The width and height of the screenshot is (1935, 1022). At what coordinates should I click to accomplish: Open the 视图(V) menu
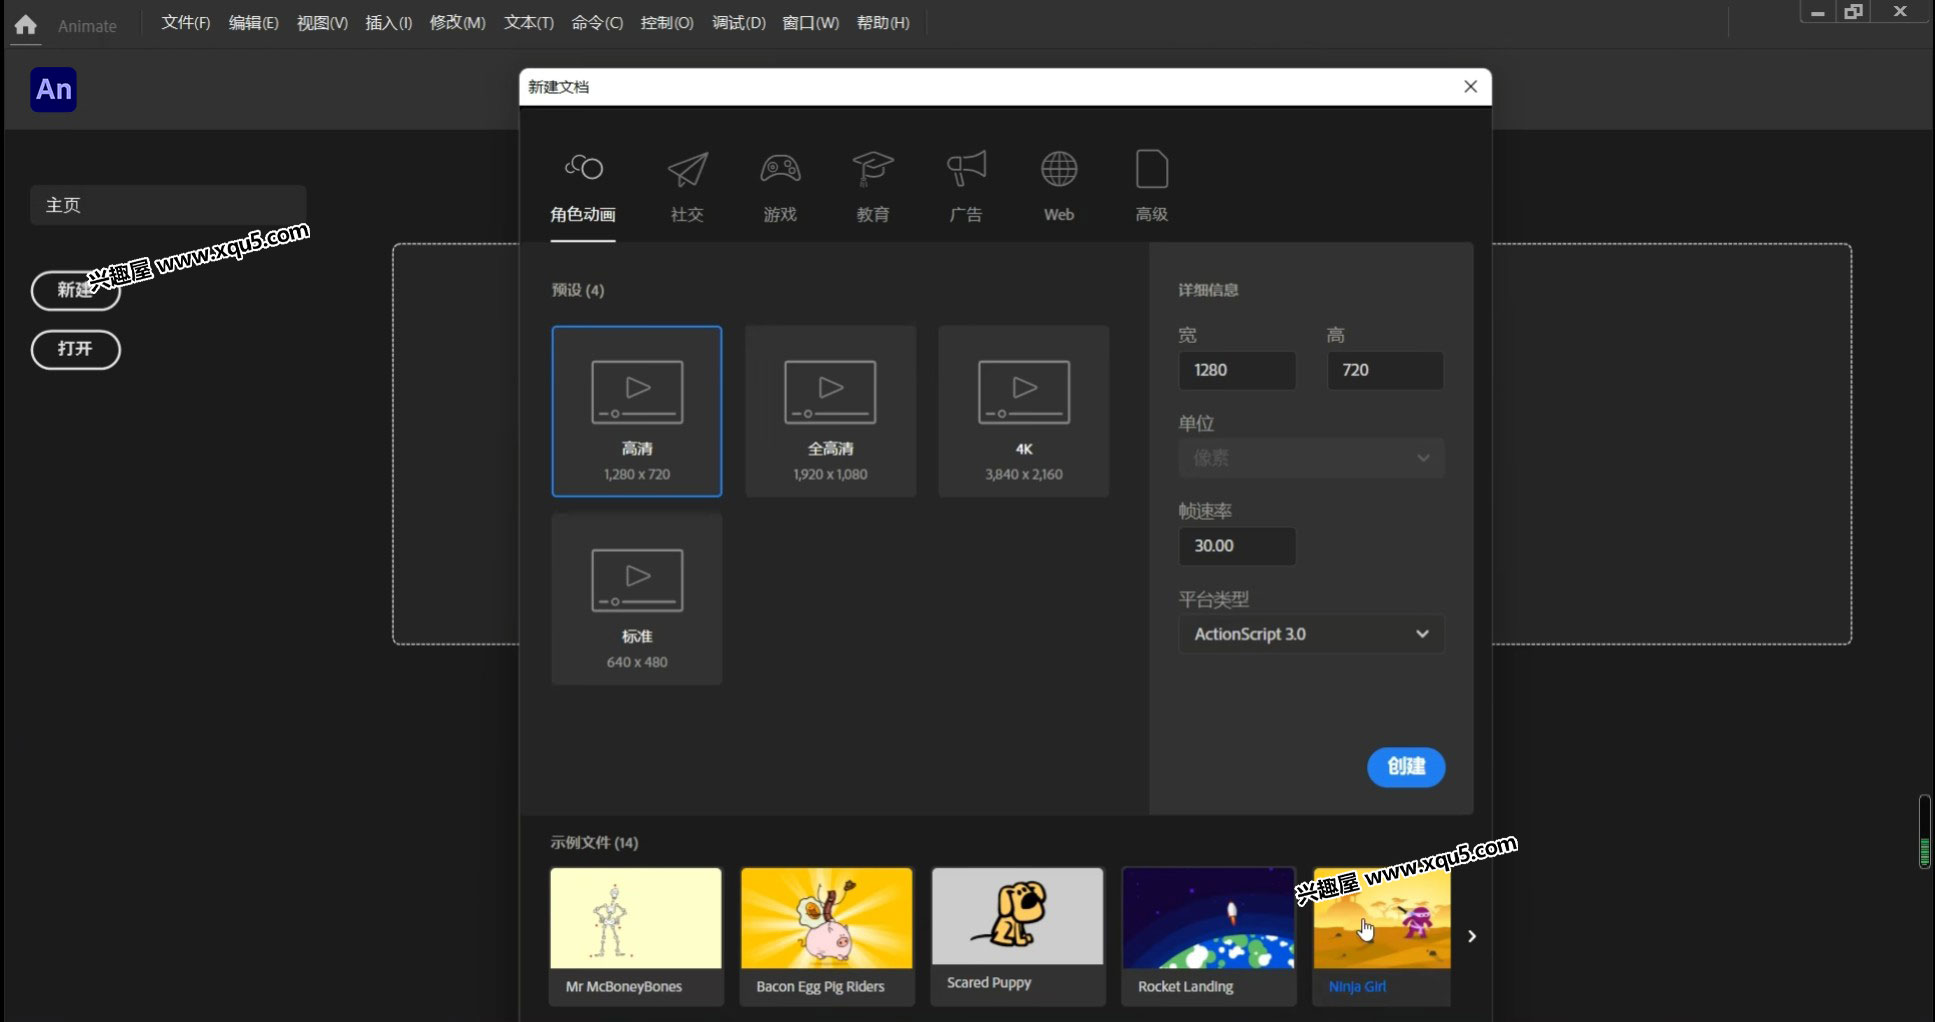tap(322, 22)
